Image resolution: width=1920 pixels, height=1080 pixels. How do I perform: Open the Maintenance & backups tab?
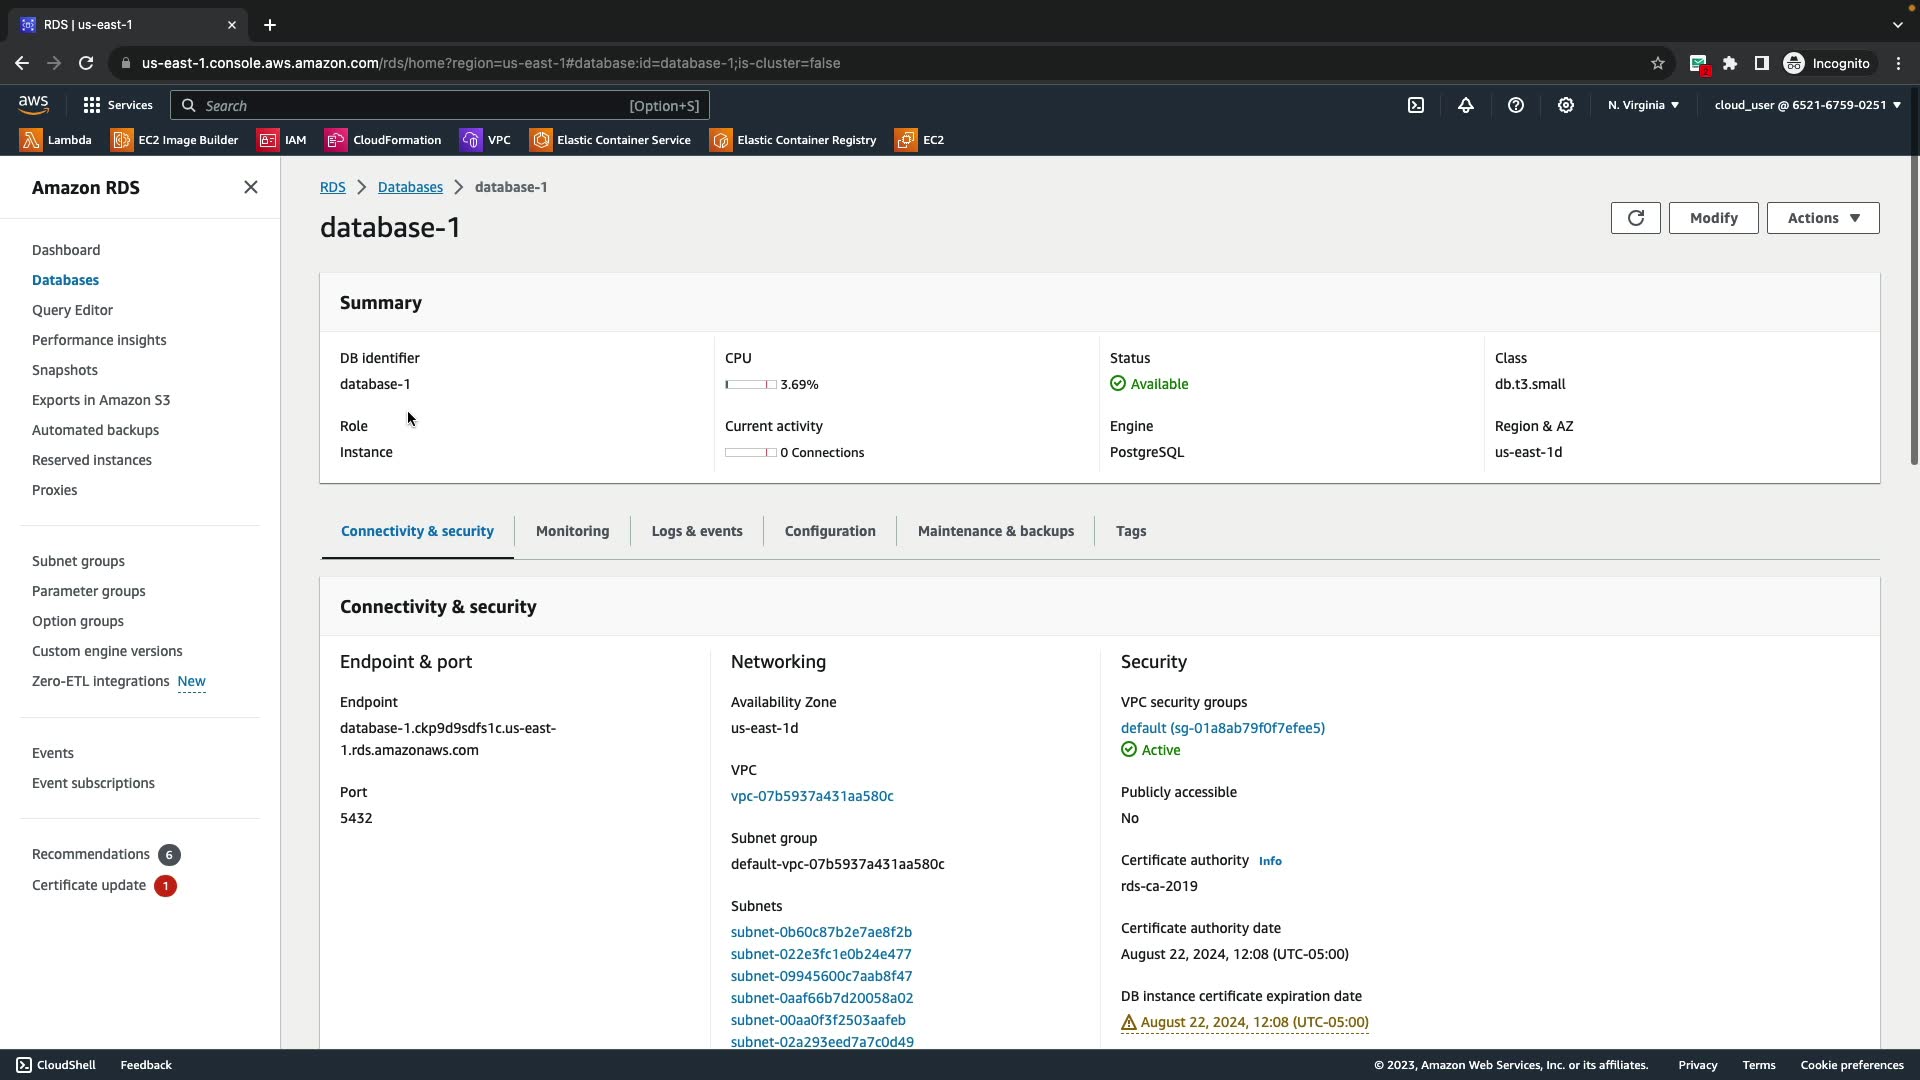tap(995, 531)
